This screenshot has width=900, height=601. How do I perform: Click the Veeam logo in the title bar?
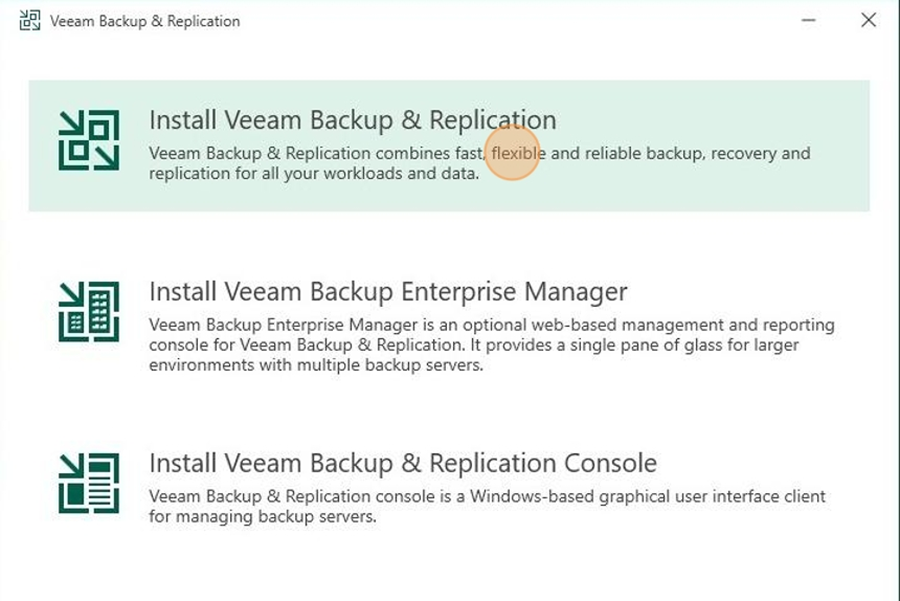(x=30, y=21)
